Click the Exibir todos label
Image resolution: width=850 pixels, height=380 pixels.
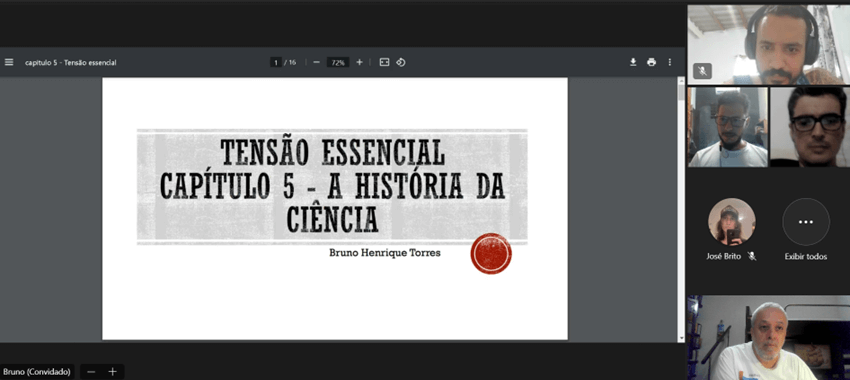point(806,256)
